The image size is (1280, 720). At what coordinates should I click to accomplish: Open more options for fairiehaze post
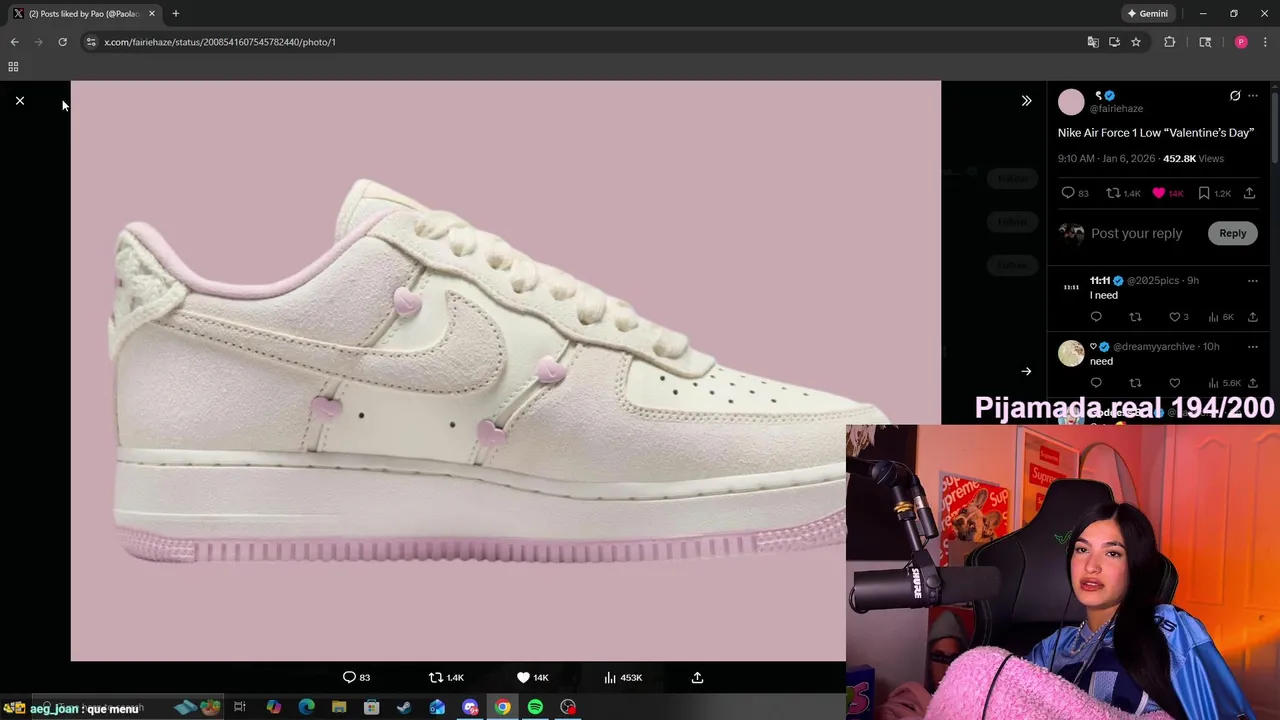pos(1253,96)
